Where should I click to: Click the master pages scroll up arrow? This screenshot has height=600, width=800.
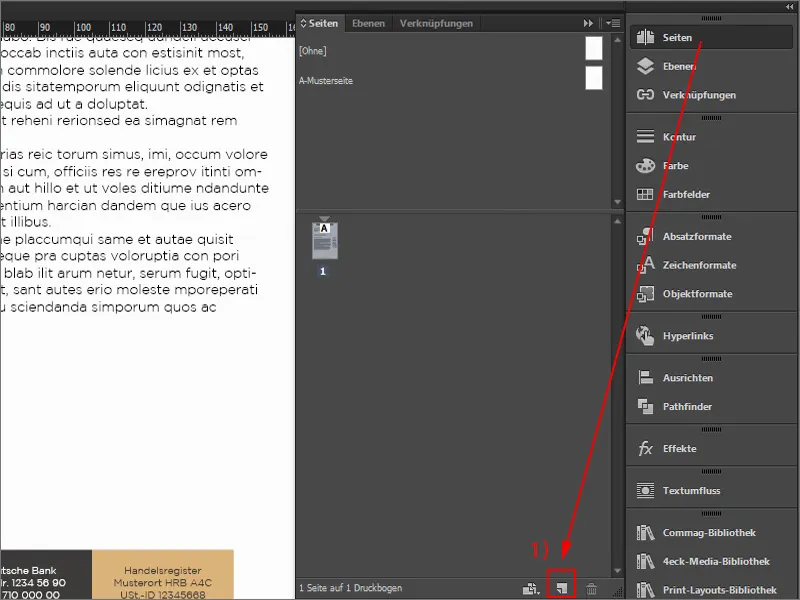pyautogui.click(x=617, y=40)
